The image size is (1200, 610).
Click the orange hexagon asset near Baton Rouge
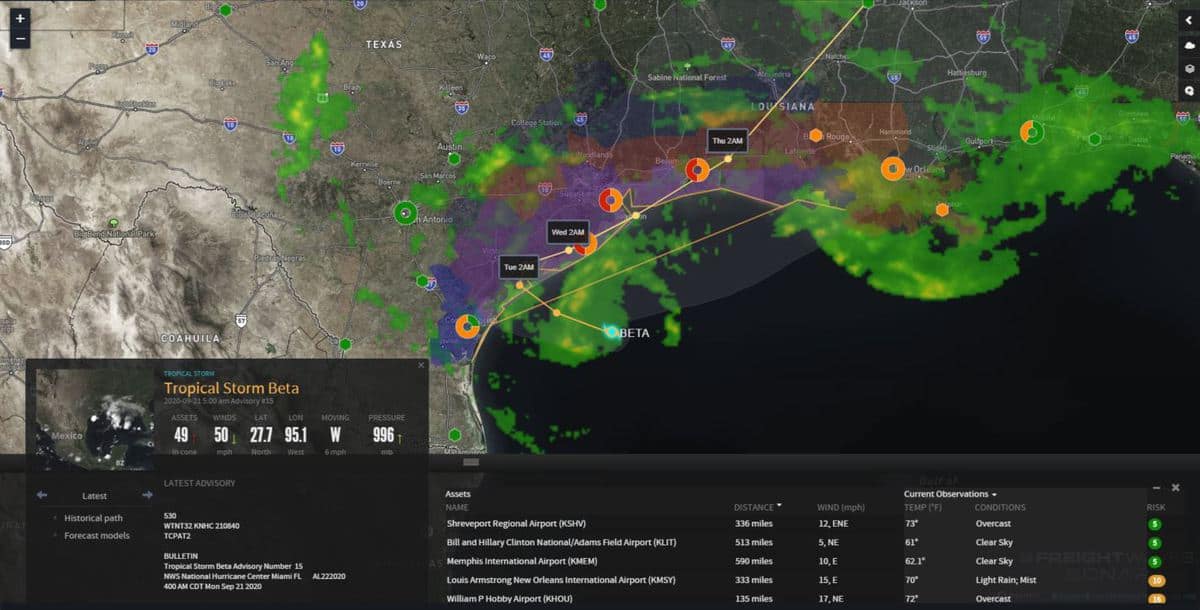pos(816,135)
